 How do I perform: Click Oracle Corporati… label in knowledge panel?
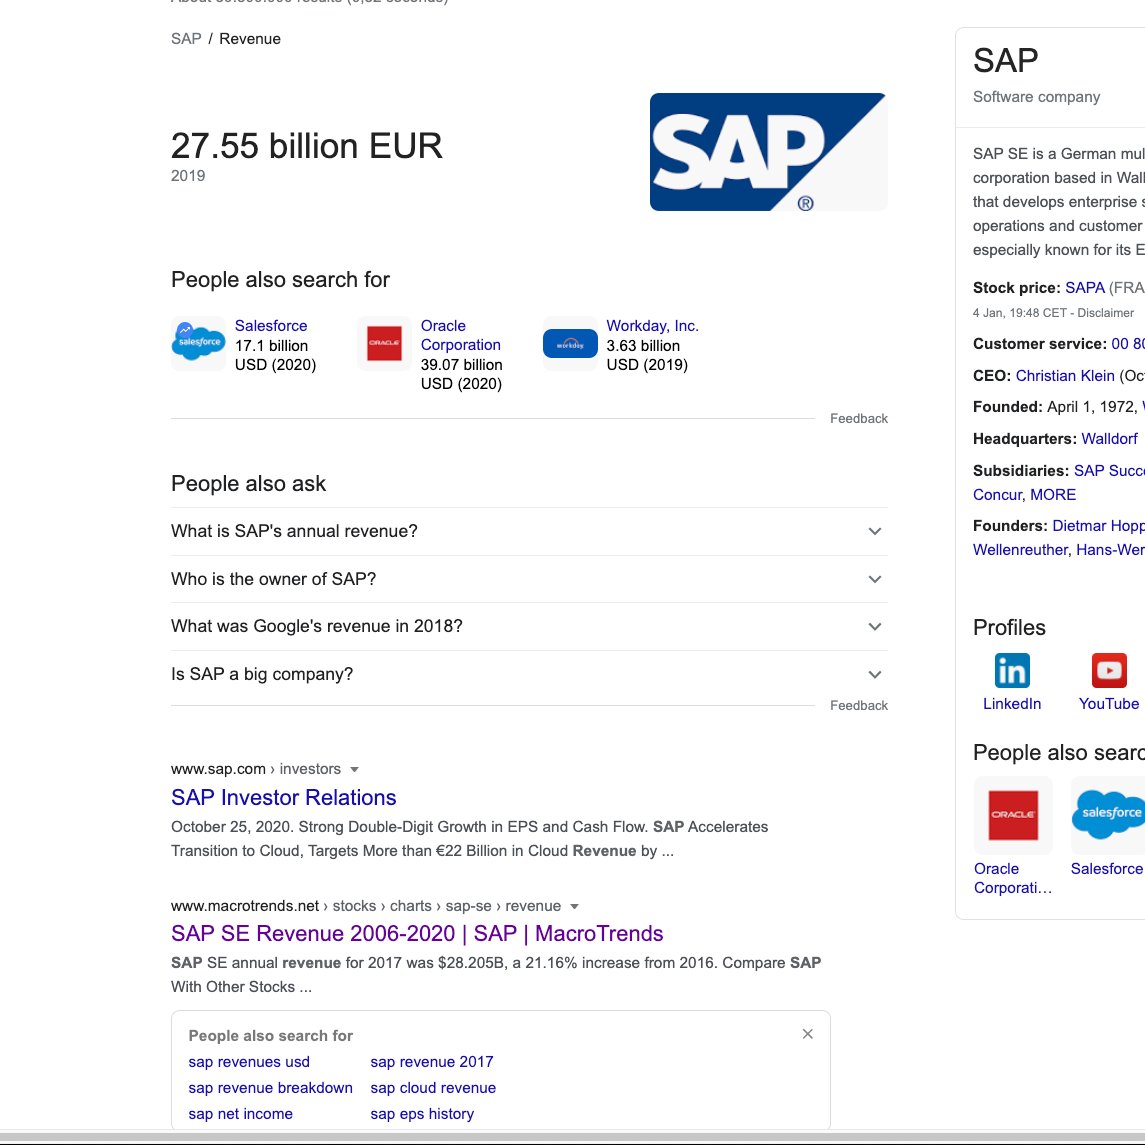(x=1013, y=878)
